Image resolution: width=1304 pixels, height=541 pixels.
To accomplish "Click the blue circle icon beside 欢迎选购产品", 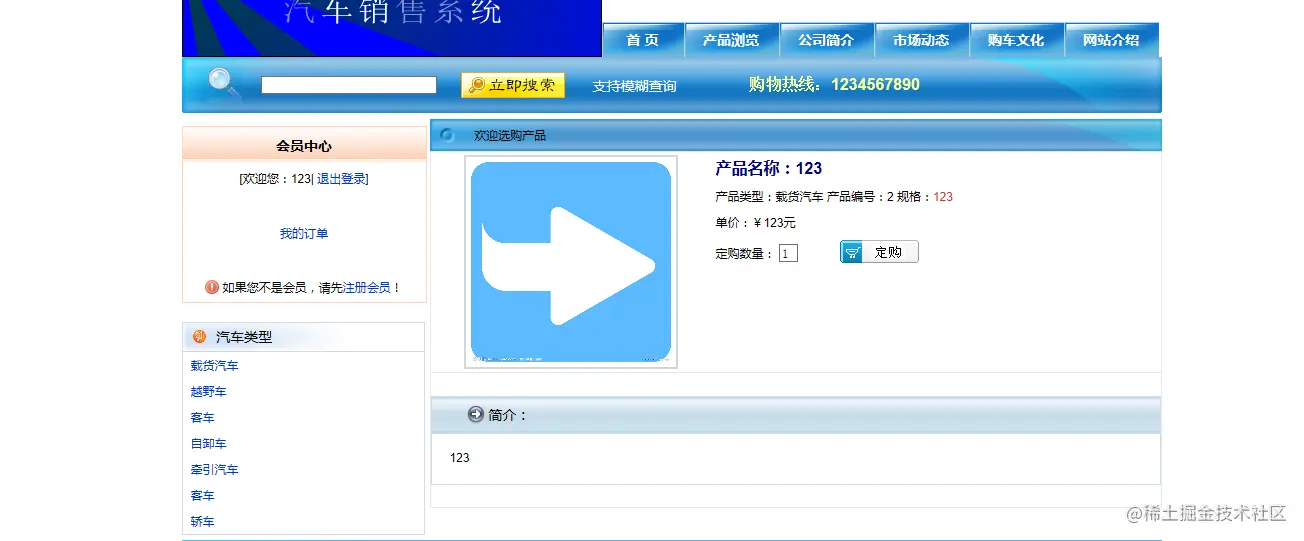I will (x=447, y=135).
